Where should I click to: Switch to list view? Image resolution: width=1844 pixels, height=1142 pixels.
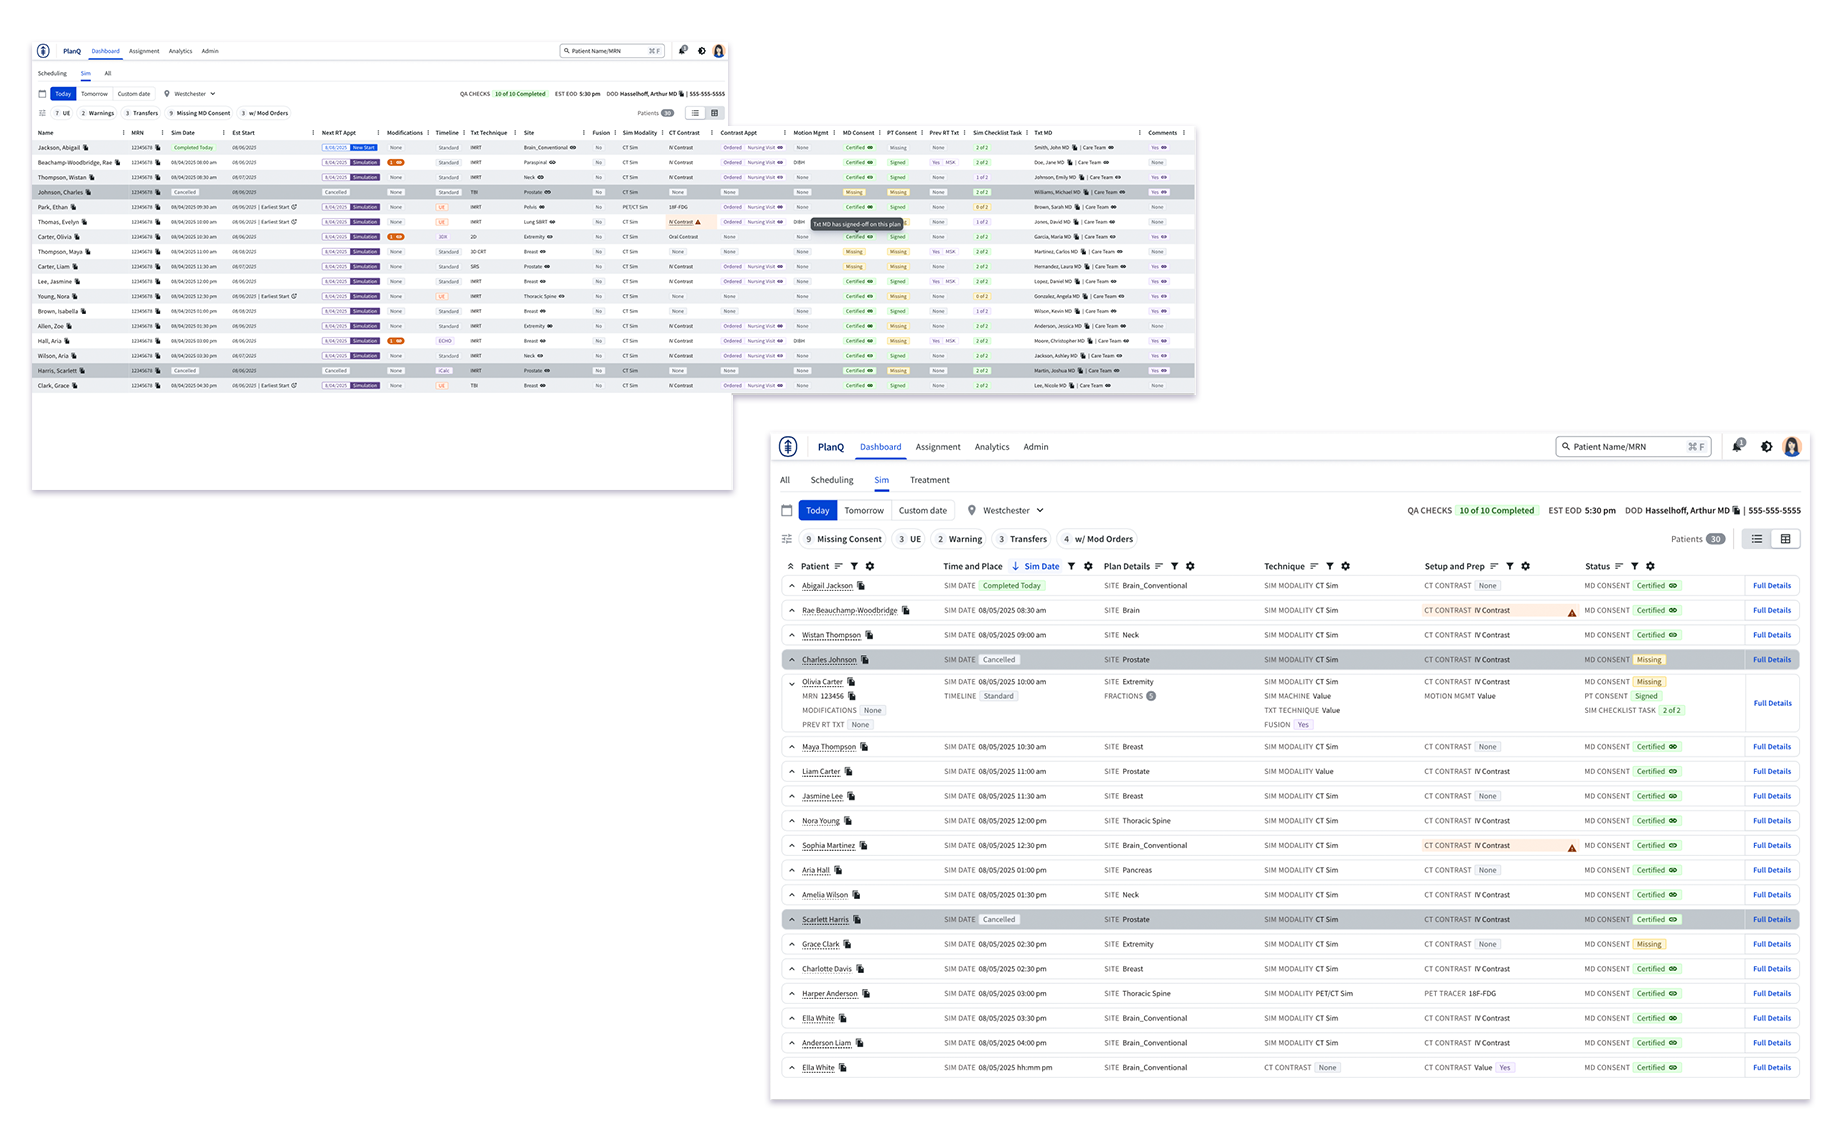point(1756,538)
